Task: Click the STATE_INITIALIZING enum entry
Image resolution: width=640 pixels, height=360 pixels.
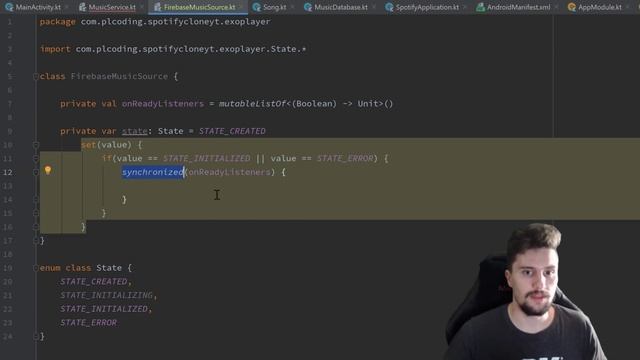Action: pos(107,295)
